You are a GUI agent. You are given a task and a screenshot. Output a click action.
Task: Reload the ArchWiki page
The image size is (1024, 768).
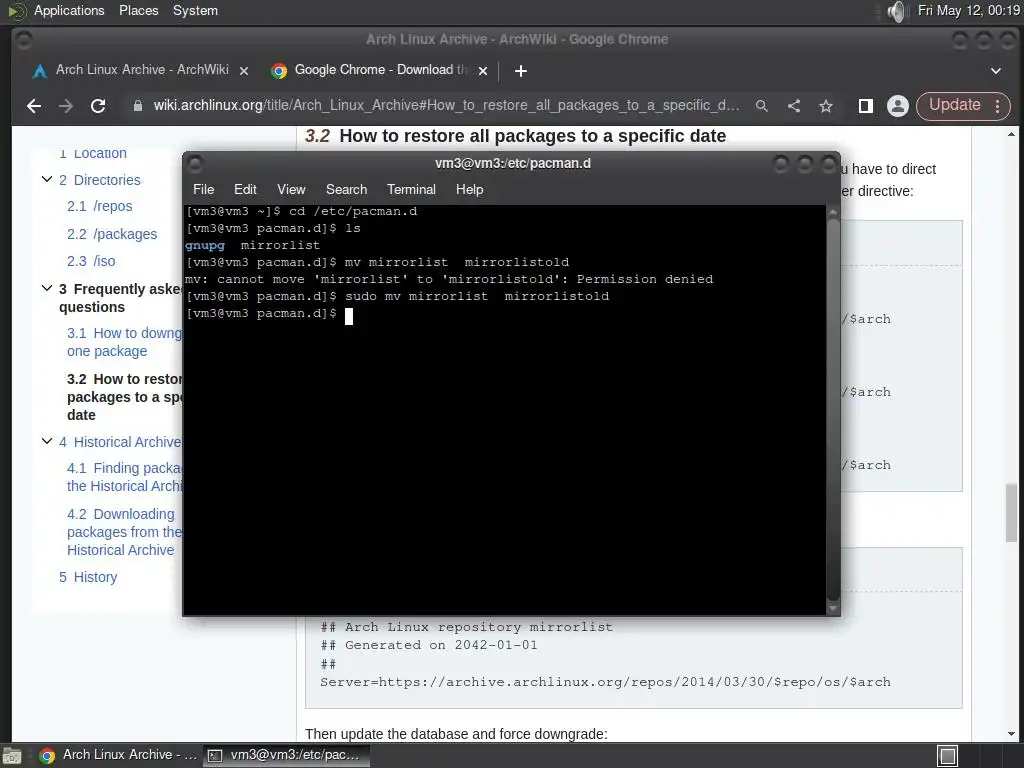point(98,106)
